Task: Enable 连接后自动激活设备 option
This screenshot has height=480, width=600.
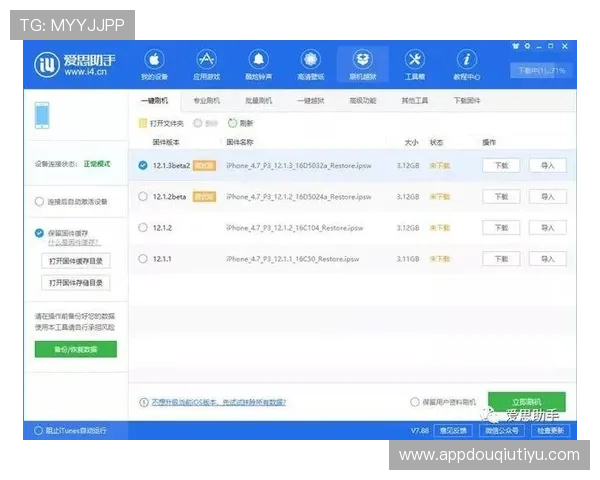Action: [39, 201]
